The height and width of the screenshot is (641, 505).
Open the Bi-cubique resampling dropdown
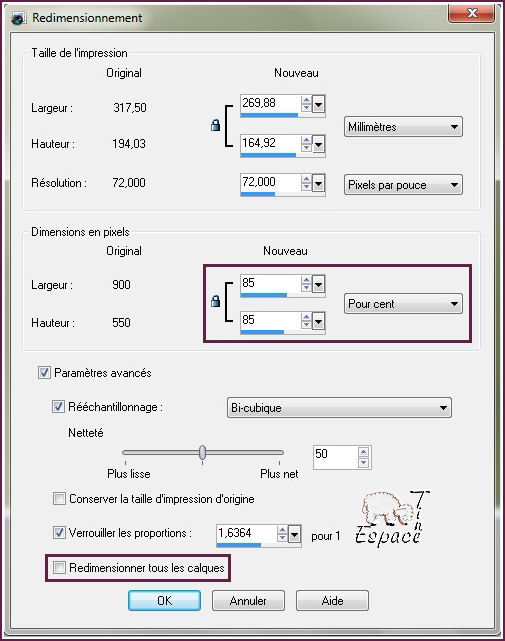[x=339, y=408]
